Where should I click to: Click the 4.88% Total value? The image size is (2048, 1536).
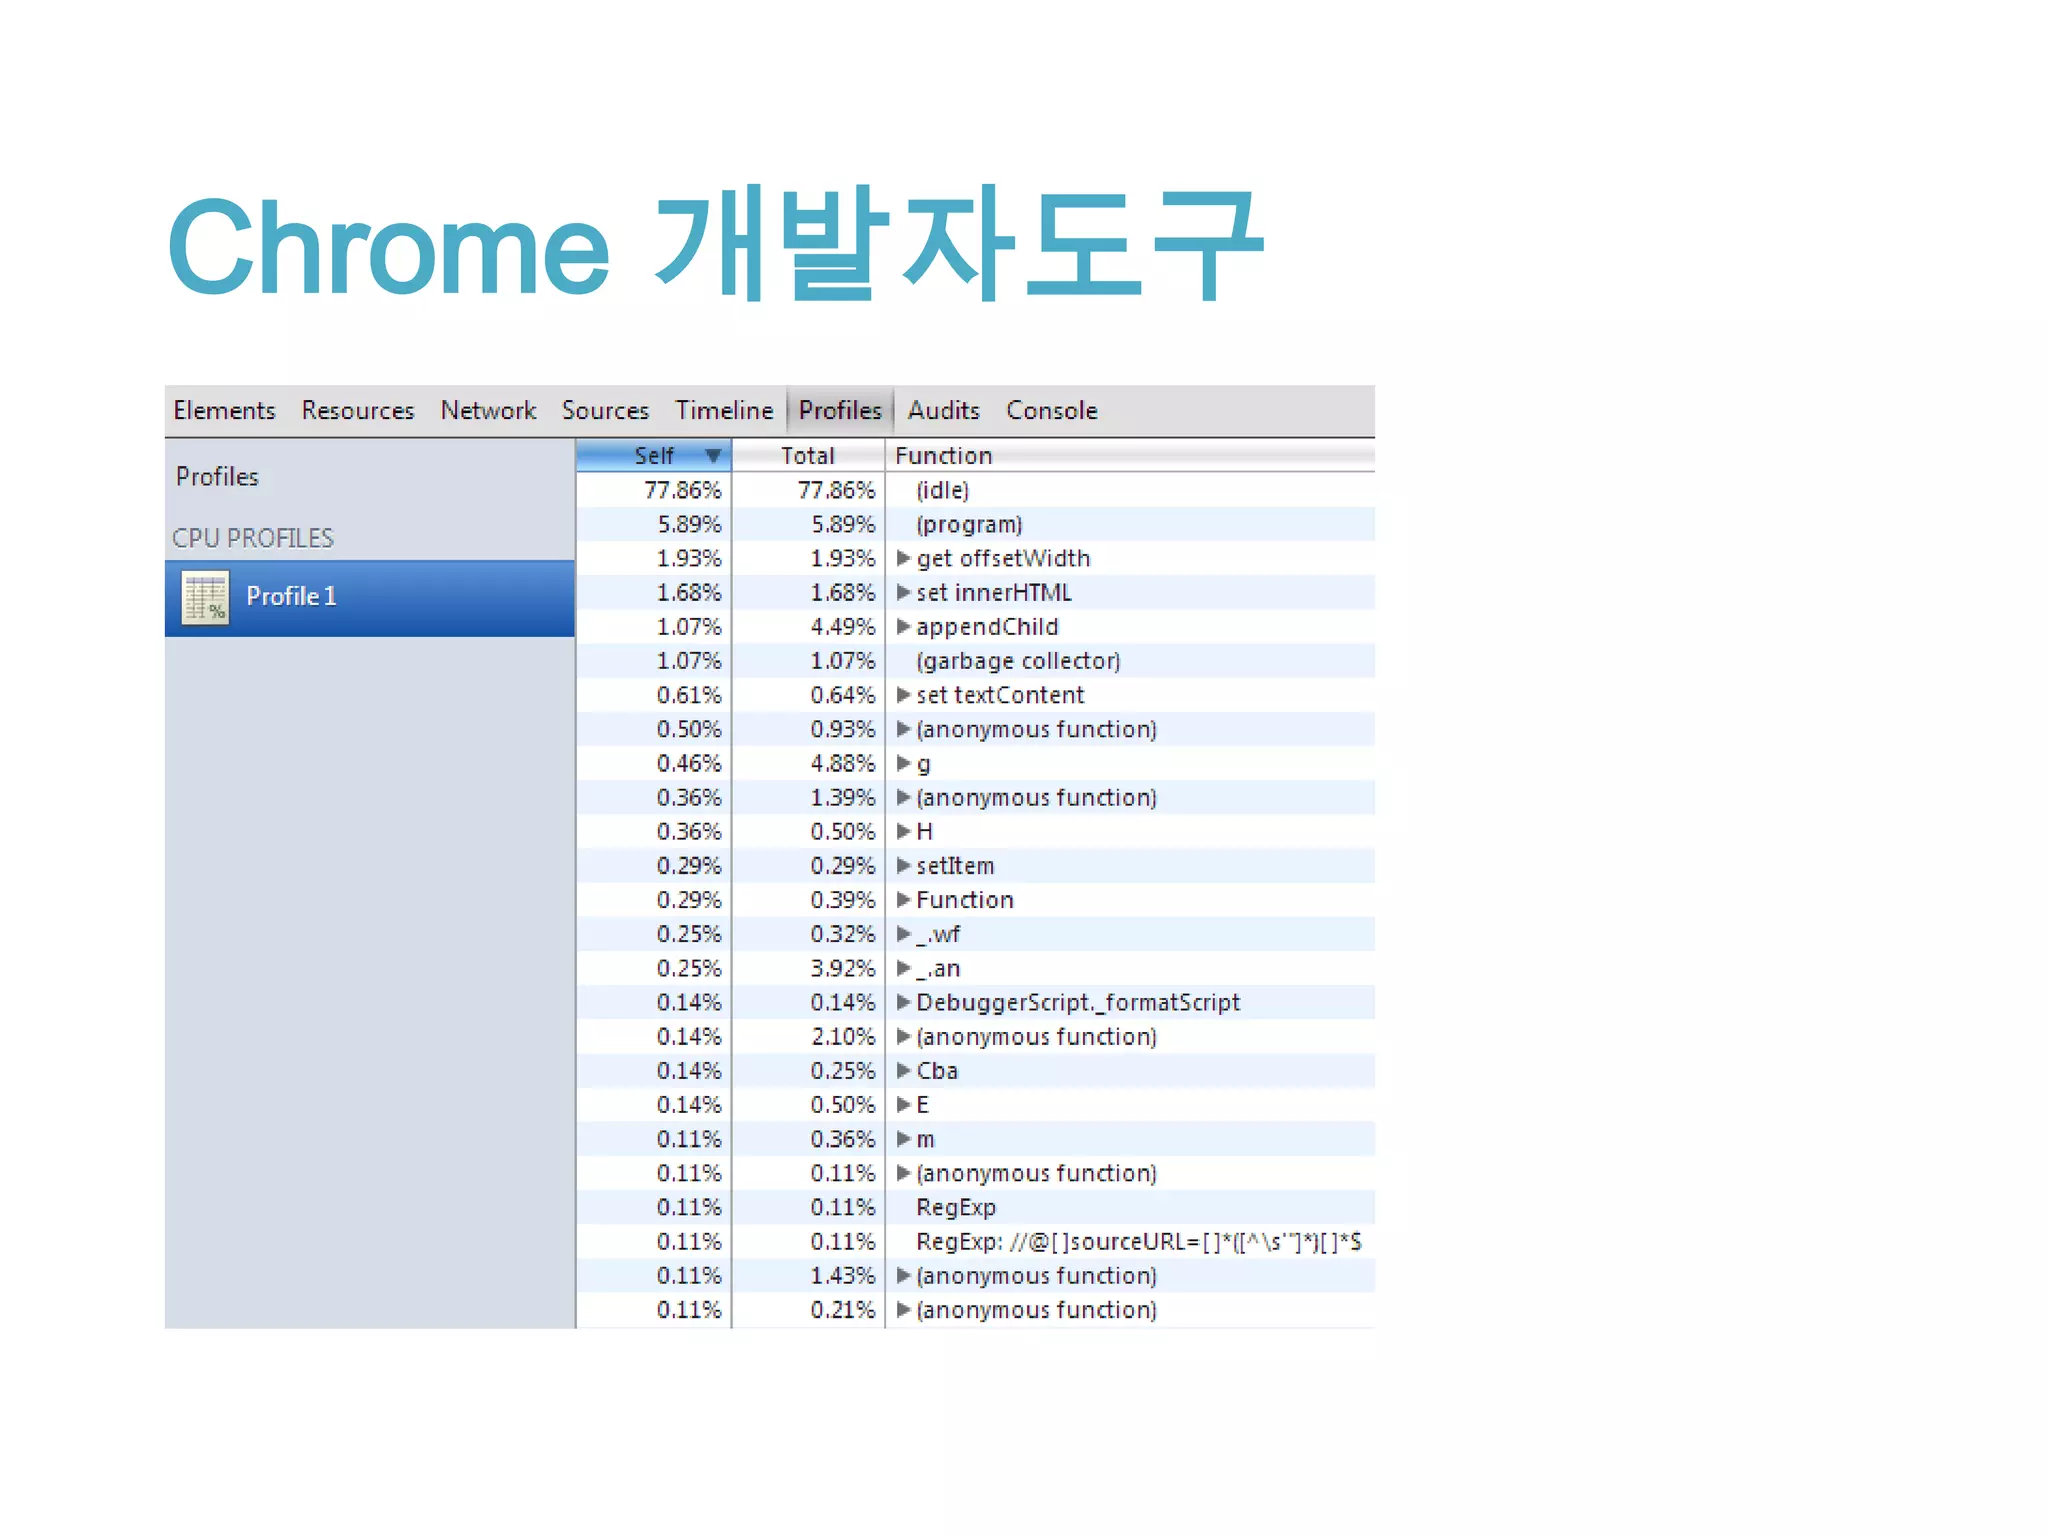tap(842, 763)
